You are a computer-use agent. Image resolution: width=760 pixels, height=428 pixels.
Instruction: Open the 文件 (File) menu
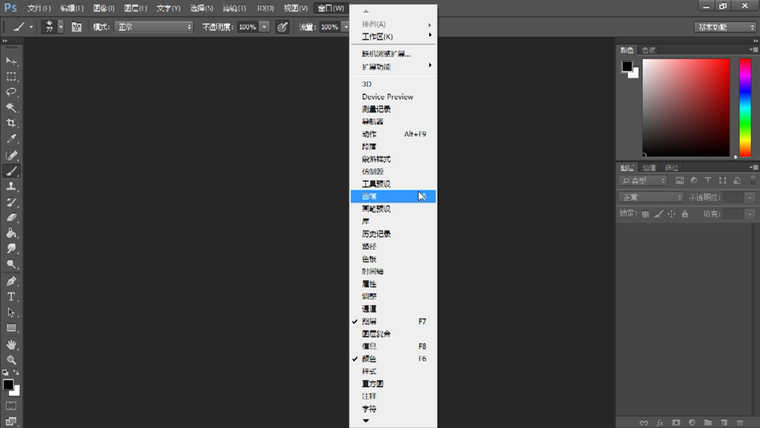pyautogui.click(x=39, y=8)
